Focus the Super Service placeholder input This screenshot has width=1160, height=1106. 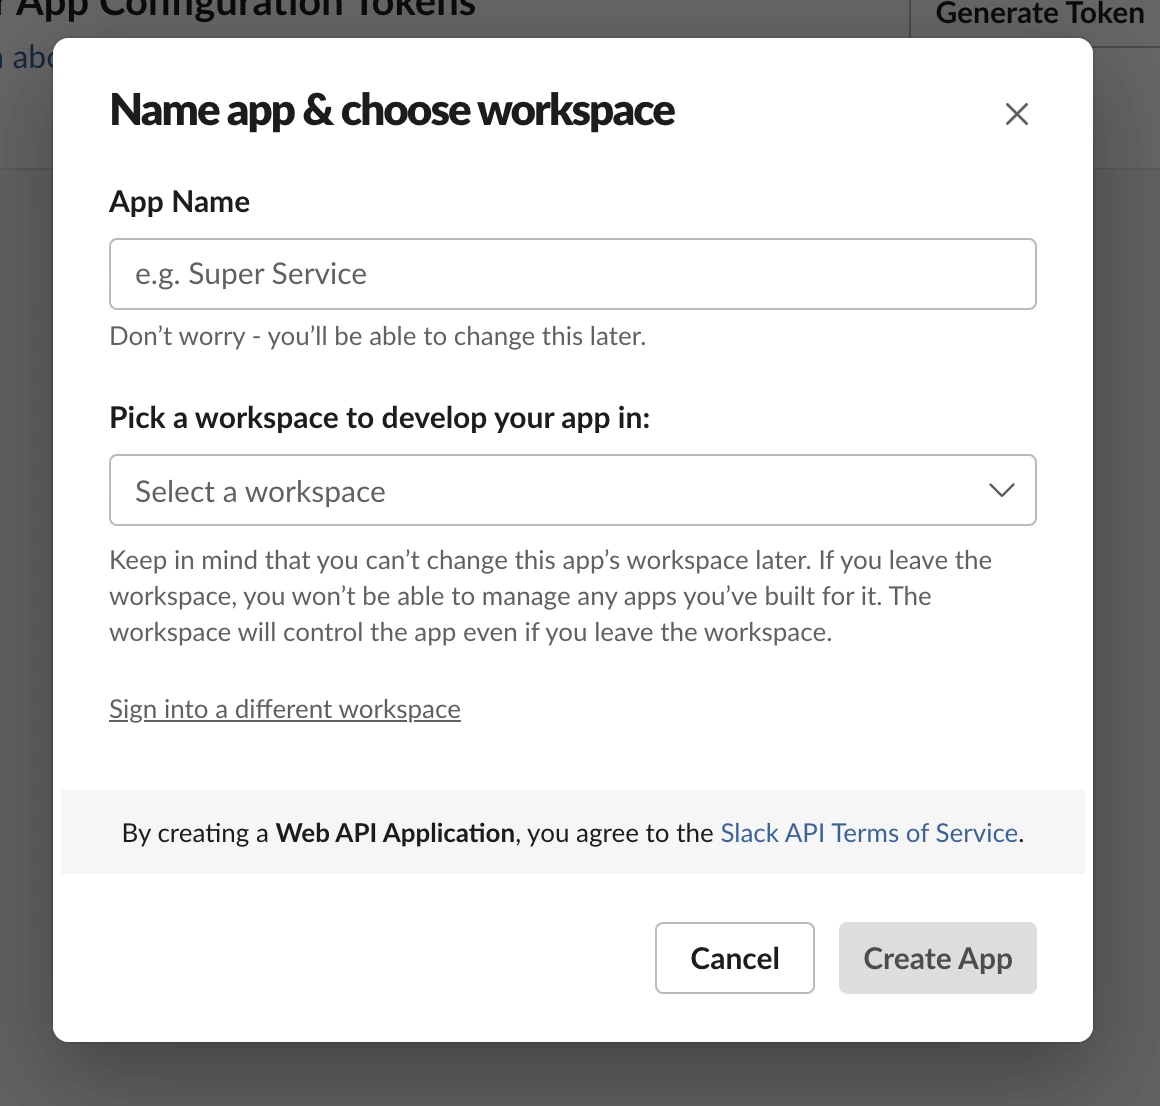[x=572, y=273]
